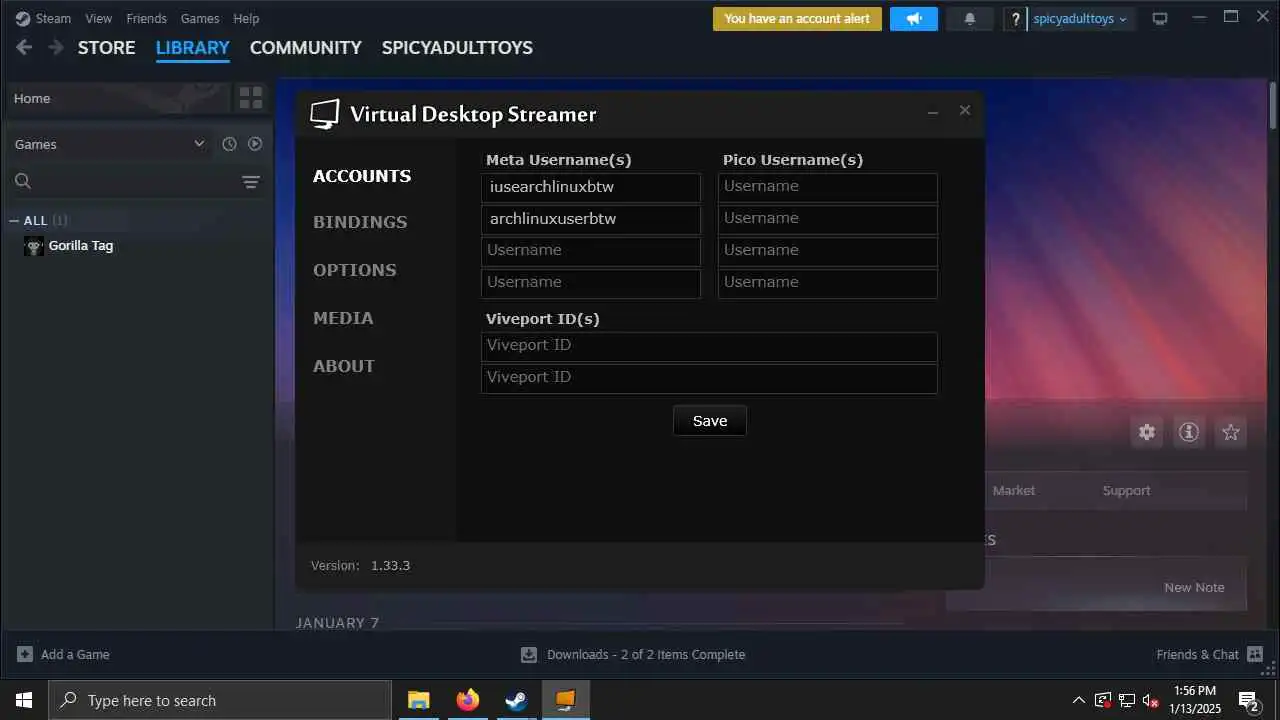Open the Windows notification center icon
This screenshot has height=720, width=1280.
pyautogui.click(x=1248, y=700)
